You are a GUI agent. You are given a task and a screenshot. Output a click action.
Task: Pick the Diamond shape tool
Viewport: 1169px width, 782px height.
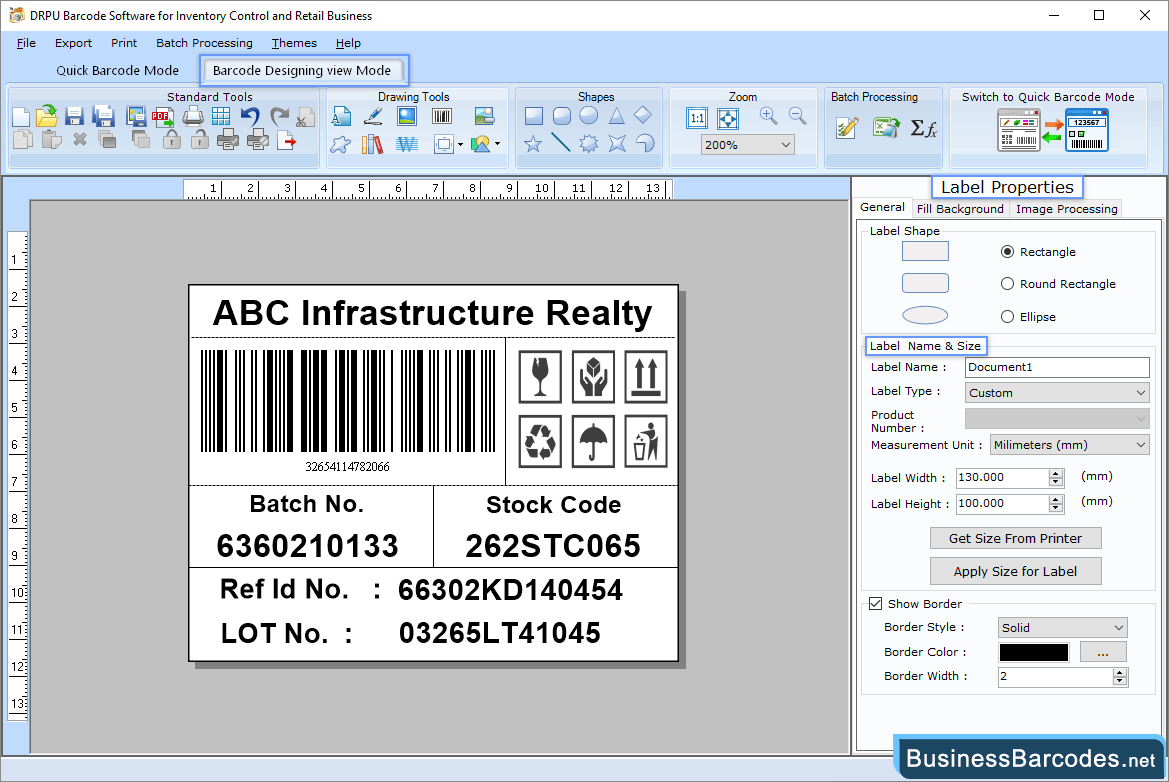(643, 116)
